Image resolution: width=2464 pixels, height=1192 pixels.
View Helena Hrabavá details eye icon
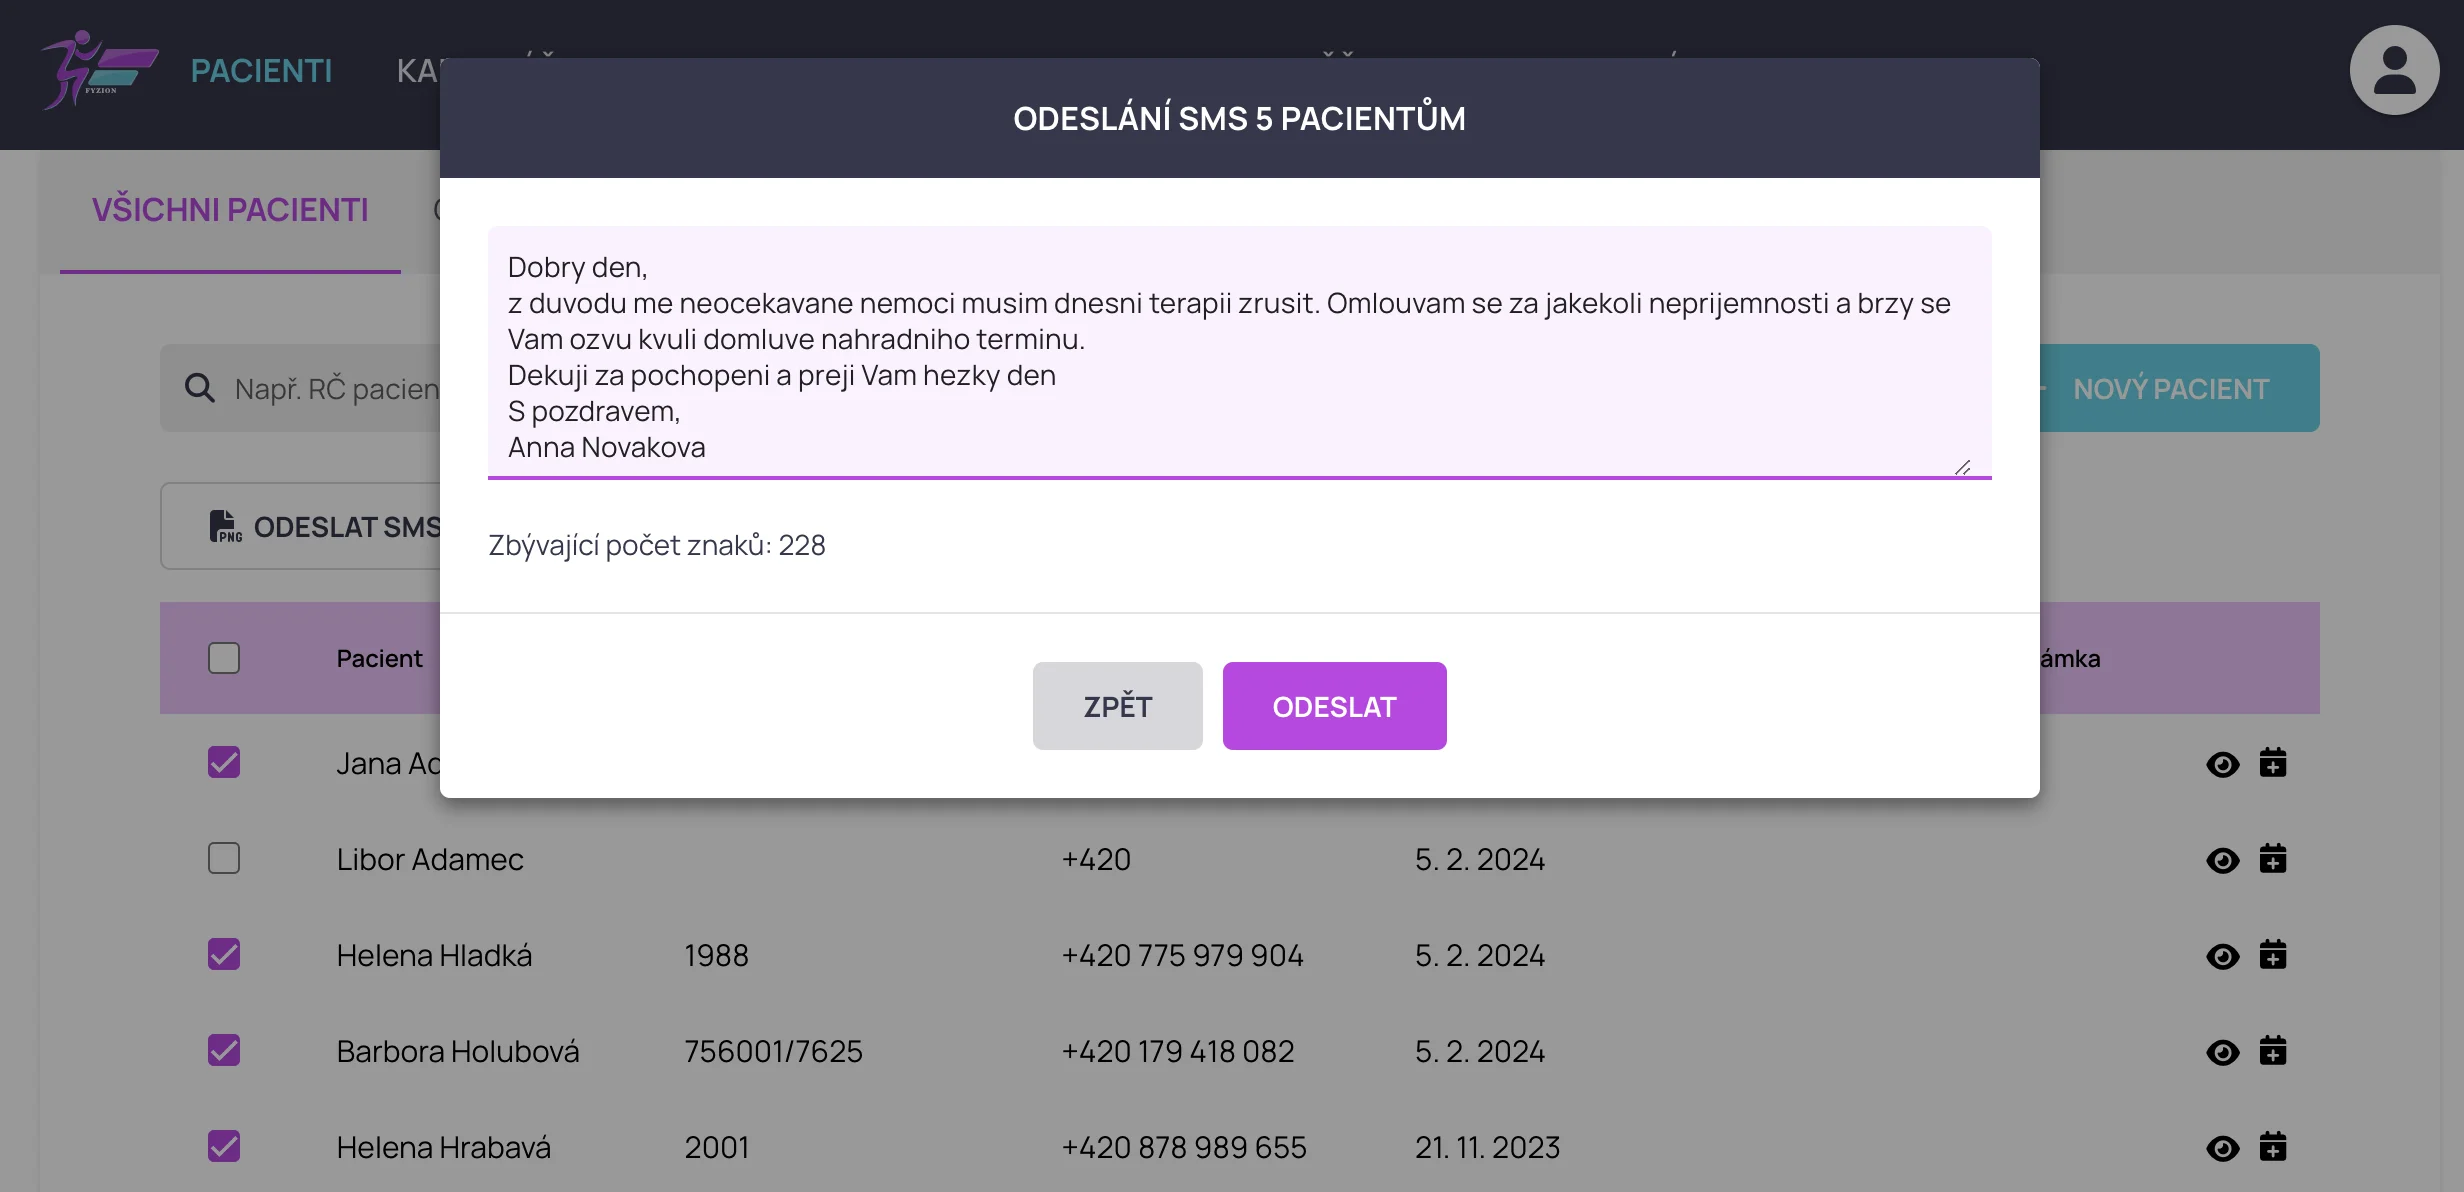[2222, 1148]
